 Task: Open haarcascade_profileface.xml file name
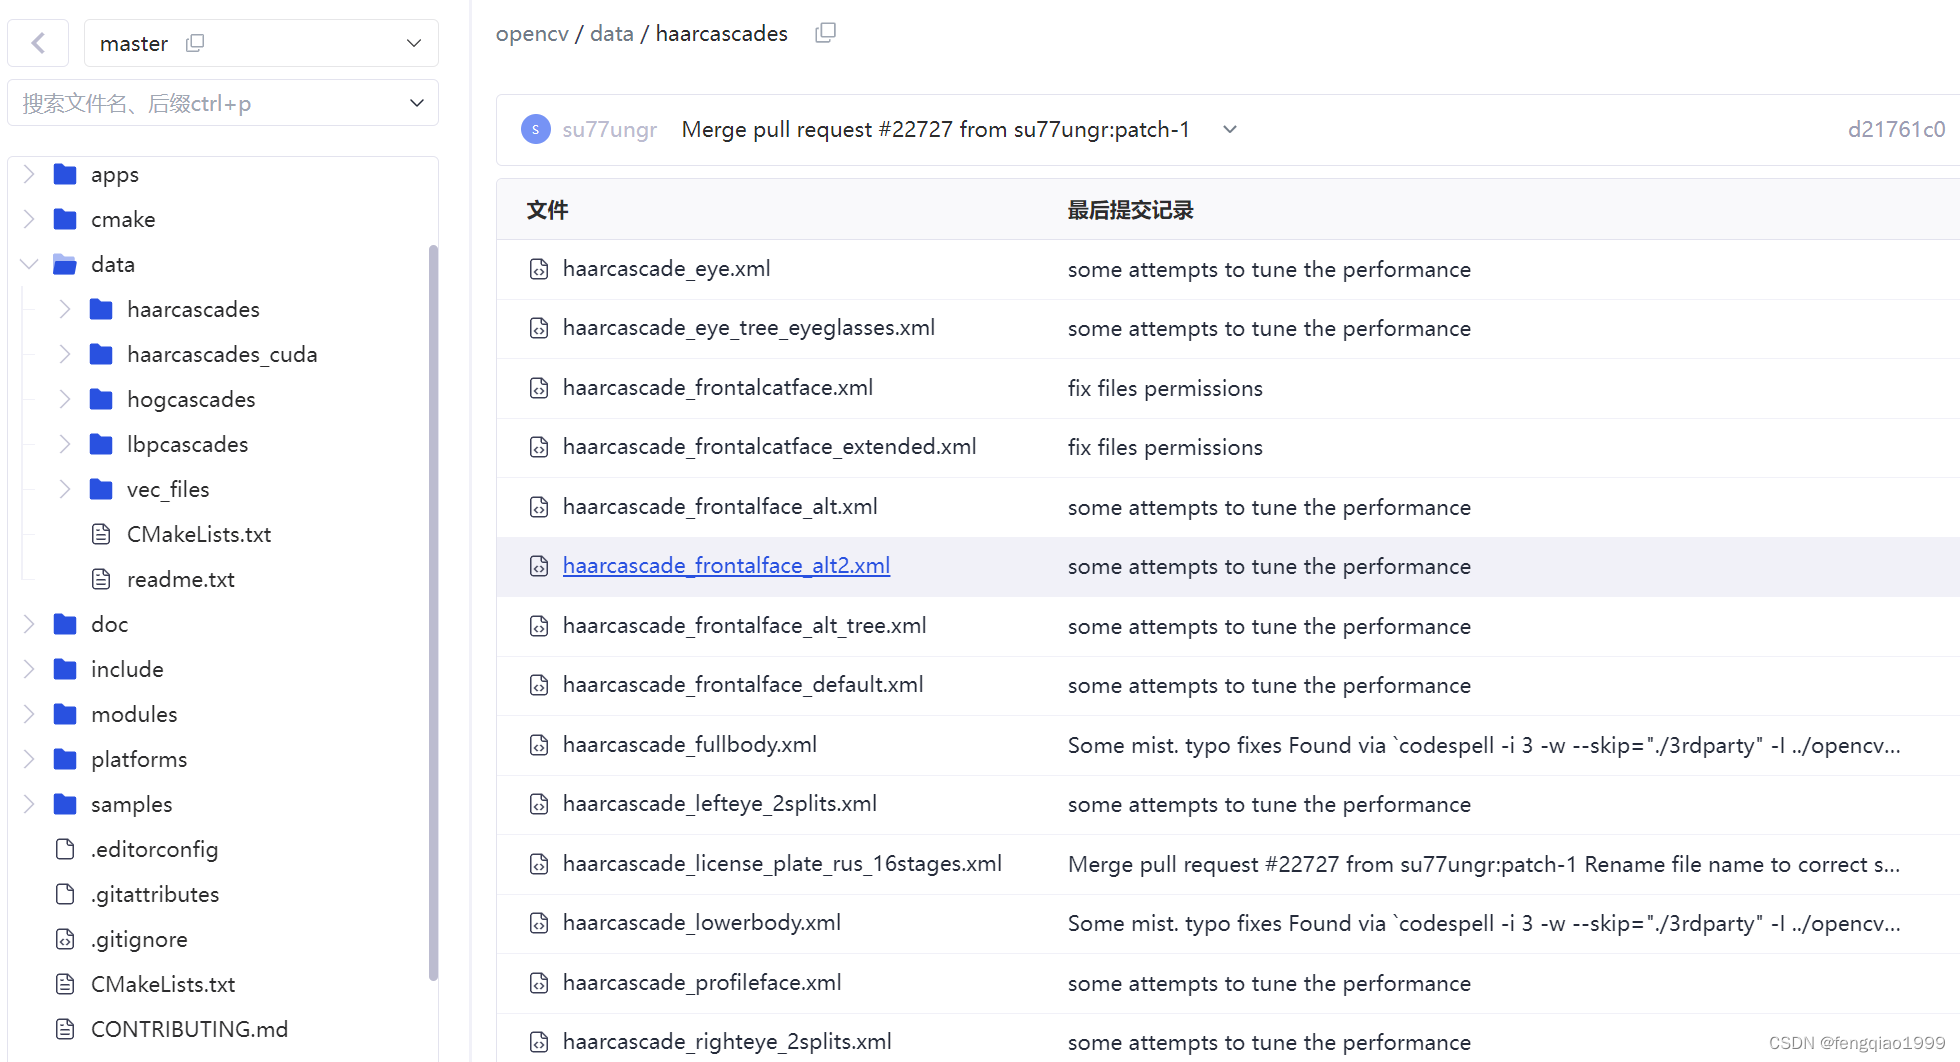[x=702, y=982]
